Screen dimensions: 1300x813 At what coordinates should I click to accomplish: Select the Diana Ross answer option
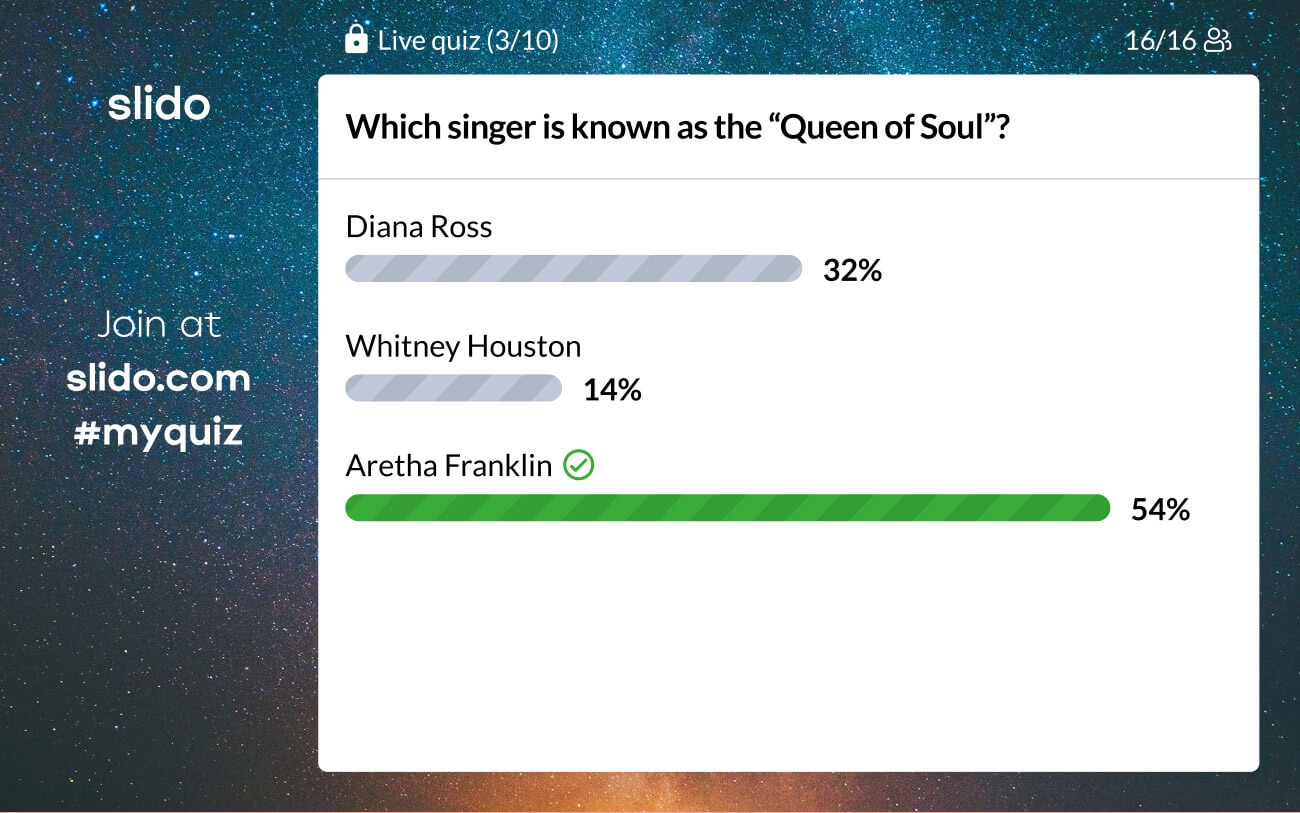pyautogui.click(x=419, y=227)
